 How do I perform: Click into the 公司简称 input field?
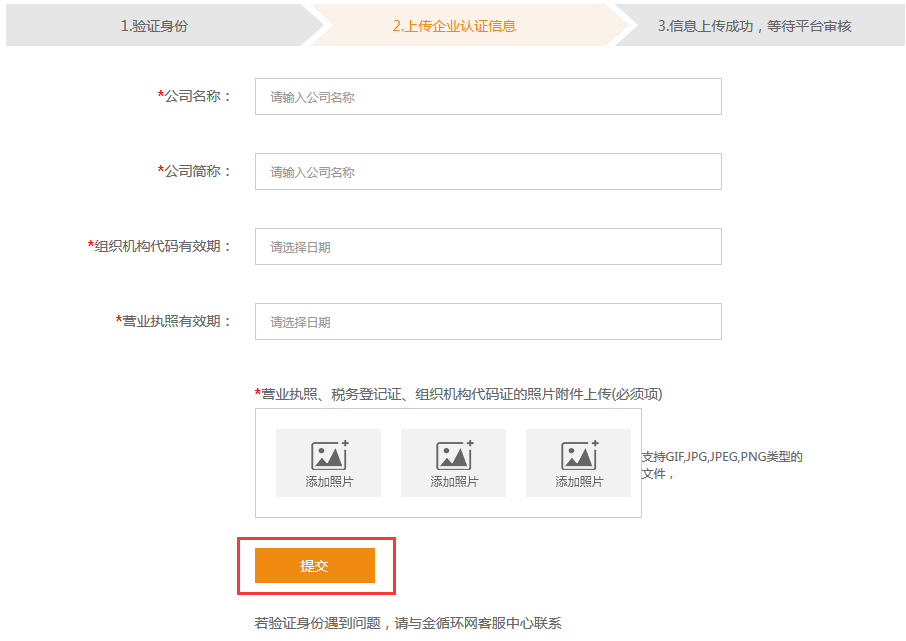pyautogui.click(x=488, y=172)
